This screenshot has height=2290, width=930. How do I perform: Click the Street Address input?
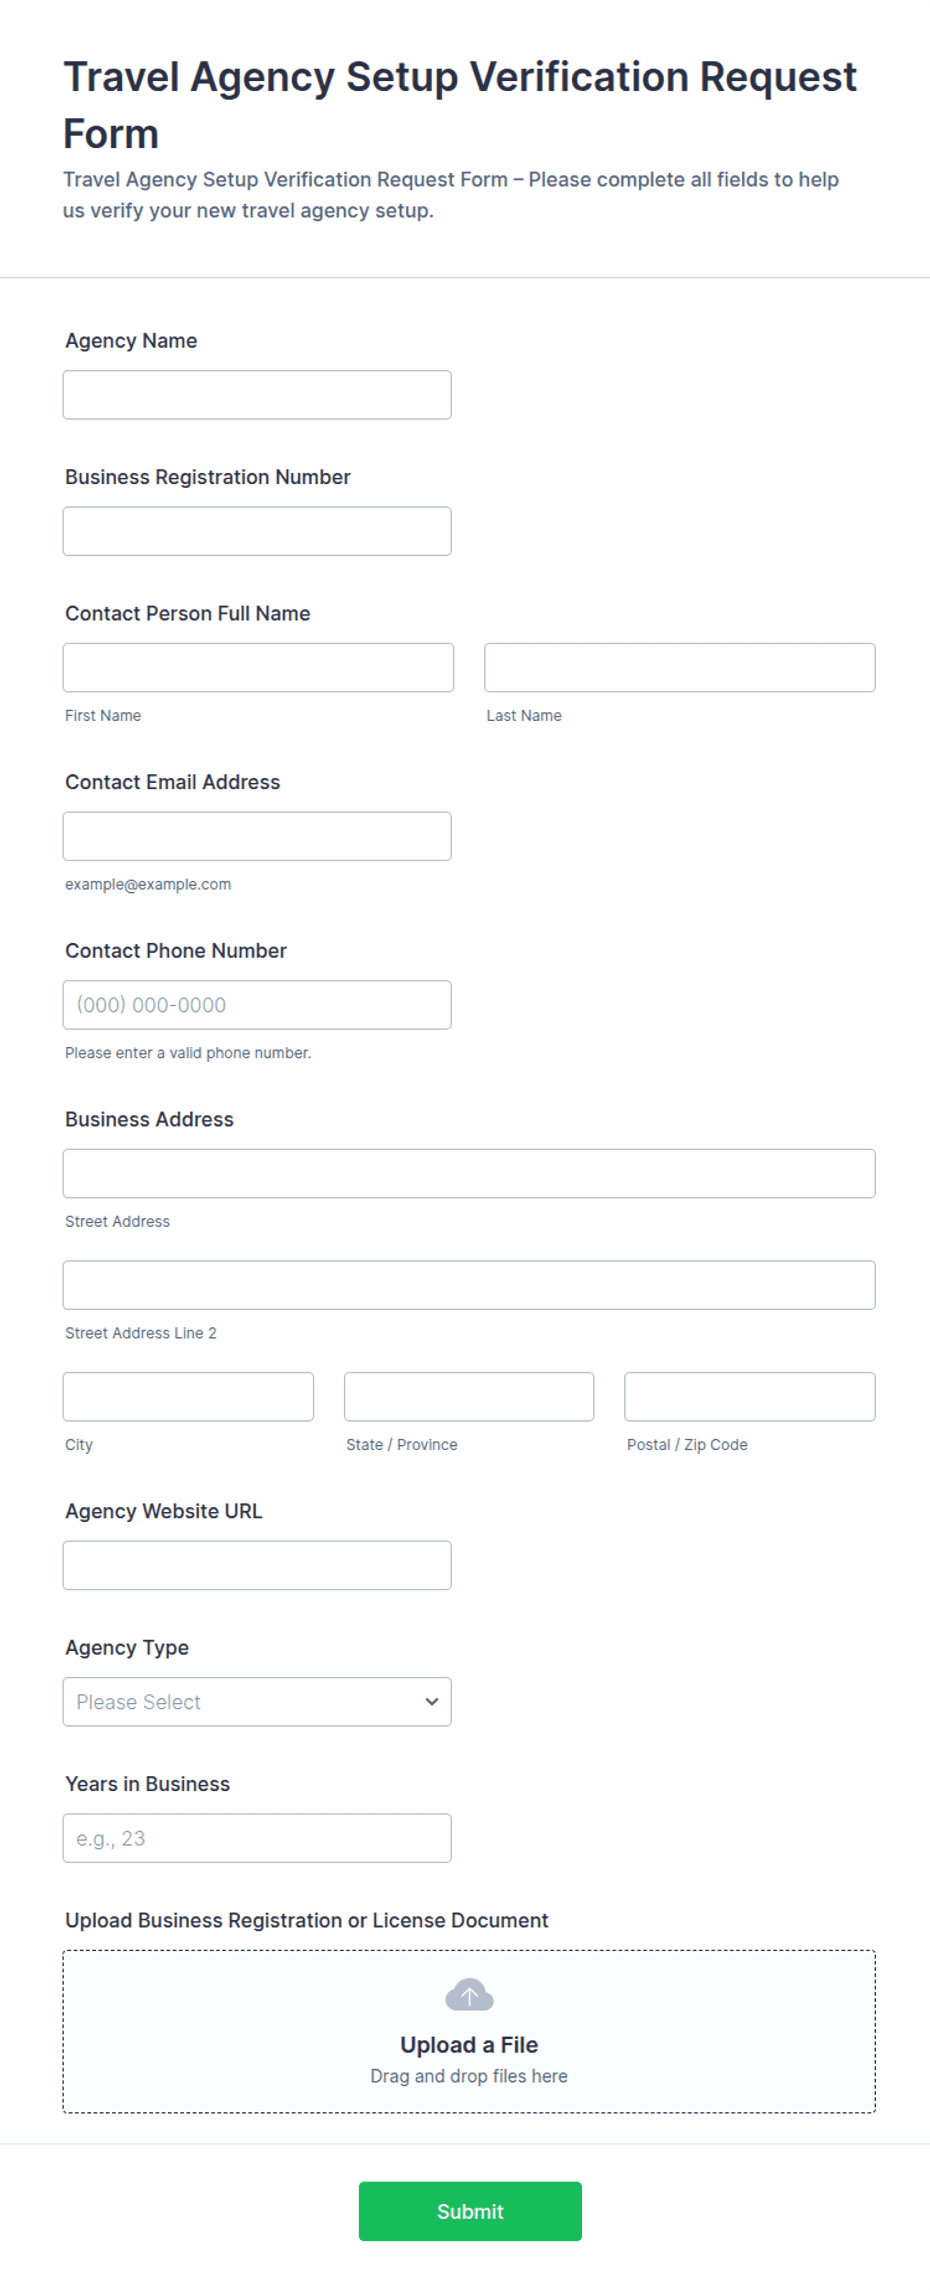pyautogui.click(x=469, y=1173)
